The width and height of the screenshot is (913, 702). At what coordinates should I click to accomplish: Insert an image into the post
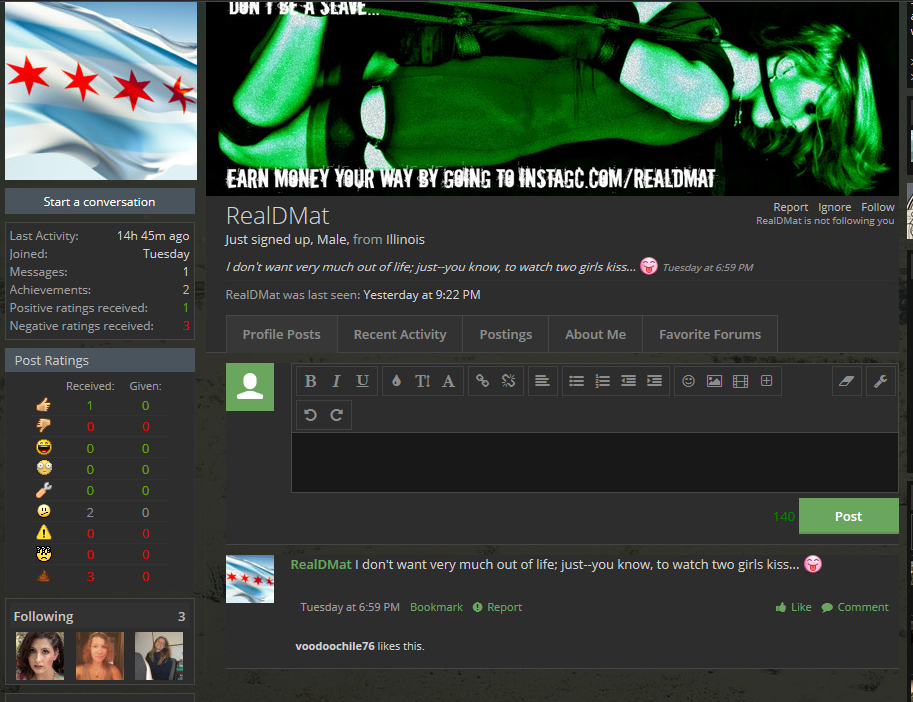[x=714, y=381]
